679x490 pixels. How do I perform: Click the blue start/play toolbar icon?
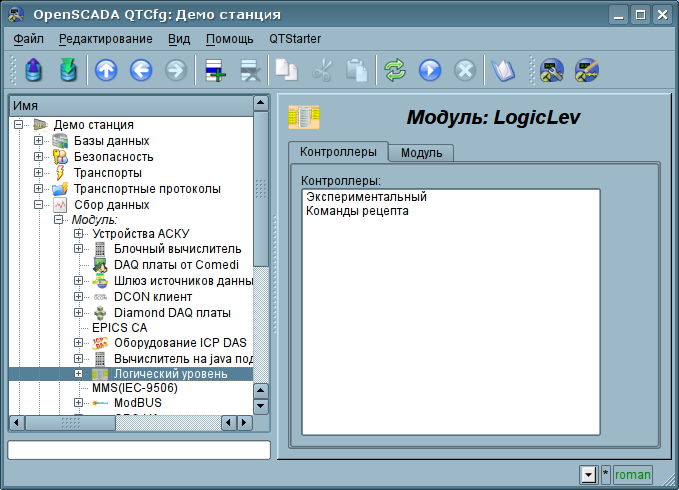coord(430,70)
